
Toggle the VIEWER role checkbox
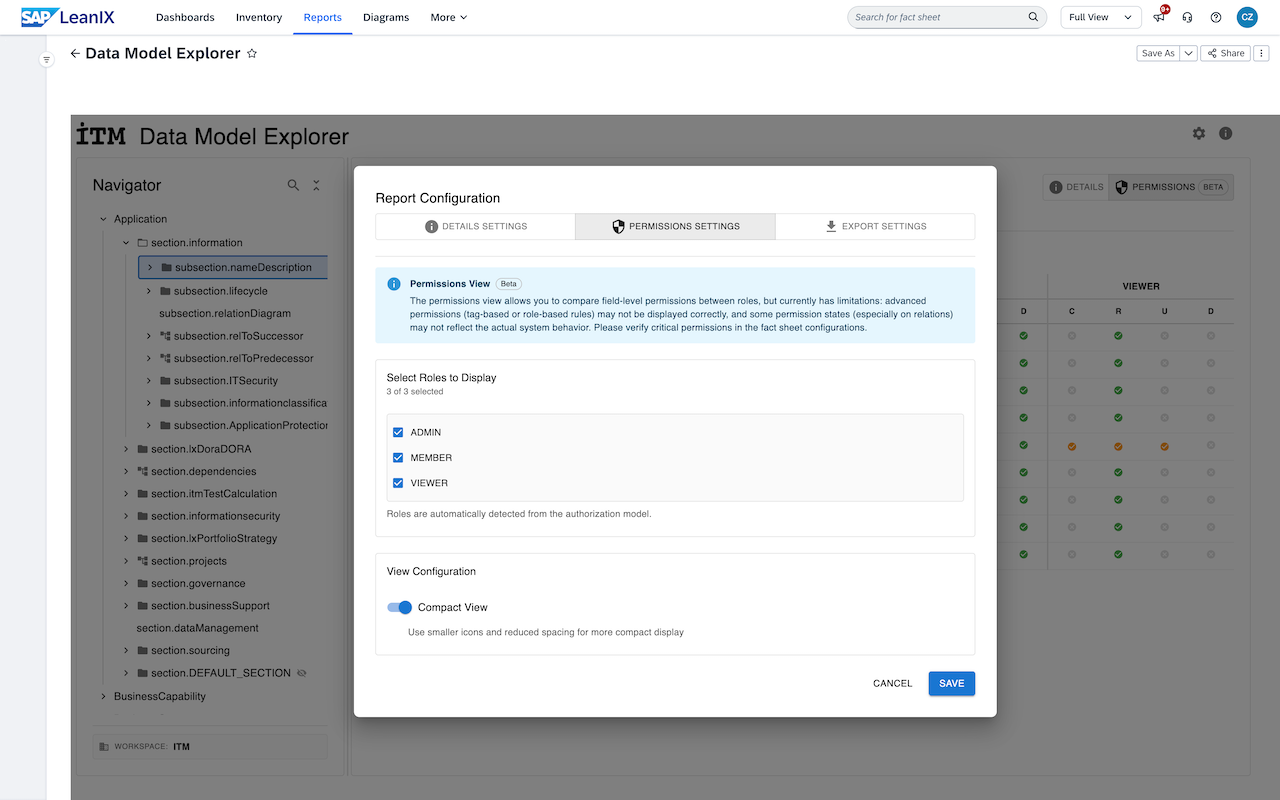point(398,483)
